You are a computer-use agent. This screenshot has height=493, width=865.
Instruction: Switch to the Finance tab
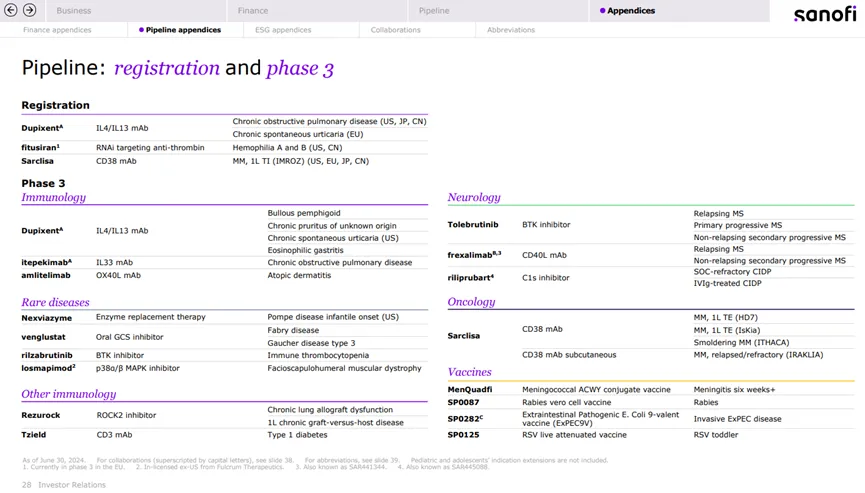pyautogui.click(x=253, y=11)
